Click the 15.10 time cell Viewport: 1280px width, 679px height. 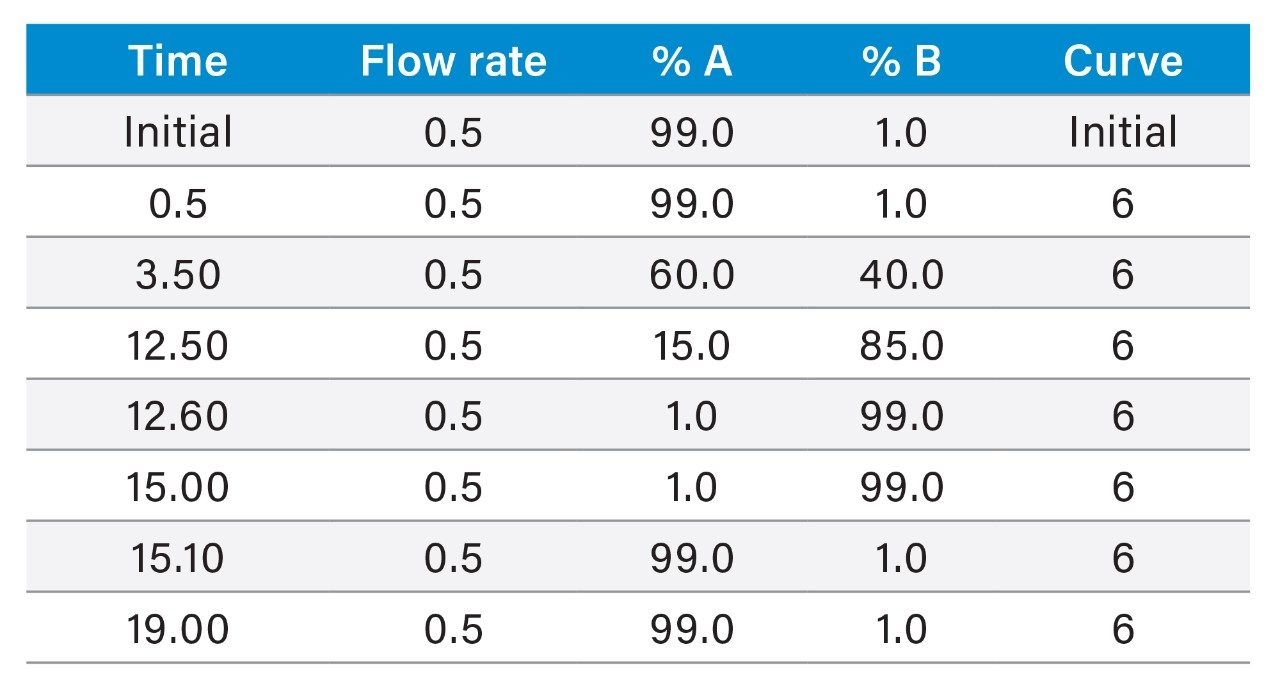pos(178,558)
